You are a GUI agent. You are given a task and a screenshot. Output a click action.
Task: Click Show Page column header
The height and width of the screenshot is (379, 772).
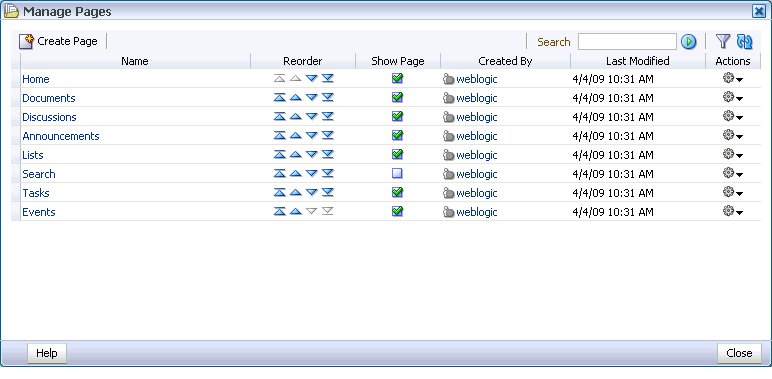click(x=398, y=61)
